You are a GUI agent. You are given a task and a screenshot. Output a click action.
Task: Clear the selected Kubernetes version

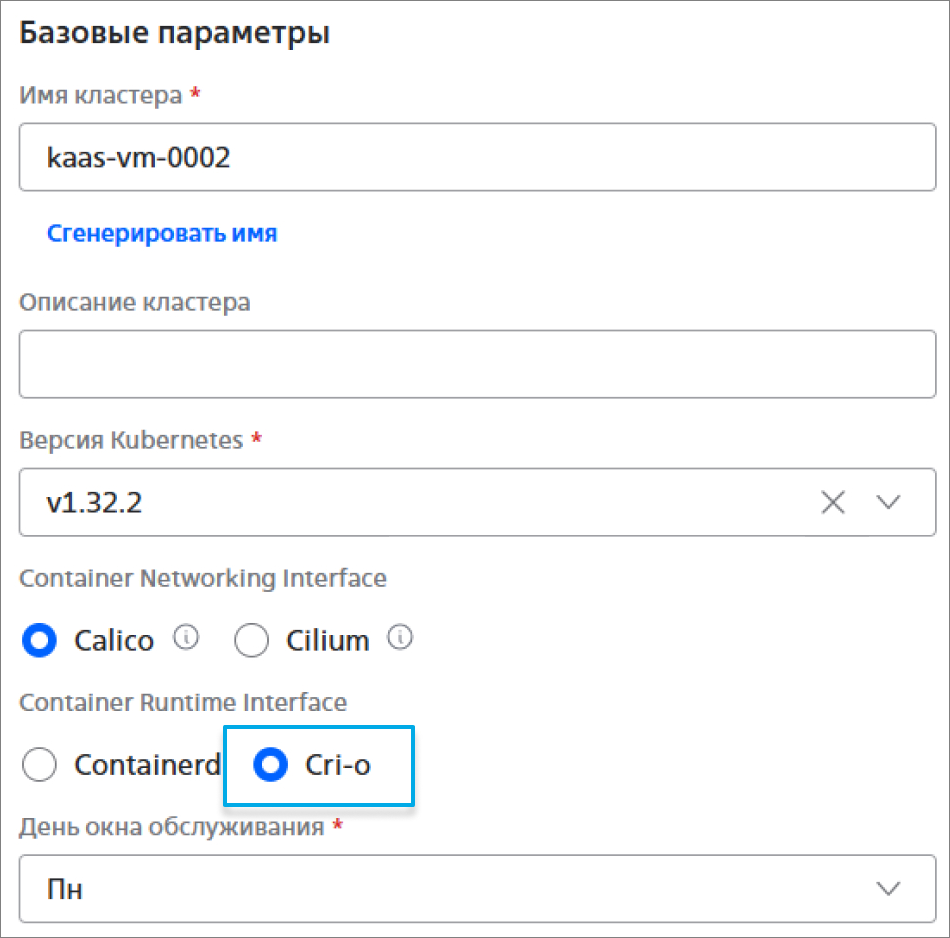click(x=832, y=502)
